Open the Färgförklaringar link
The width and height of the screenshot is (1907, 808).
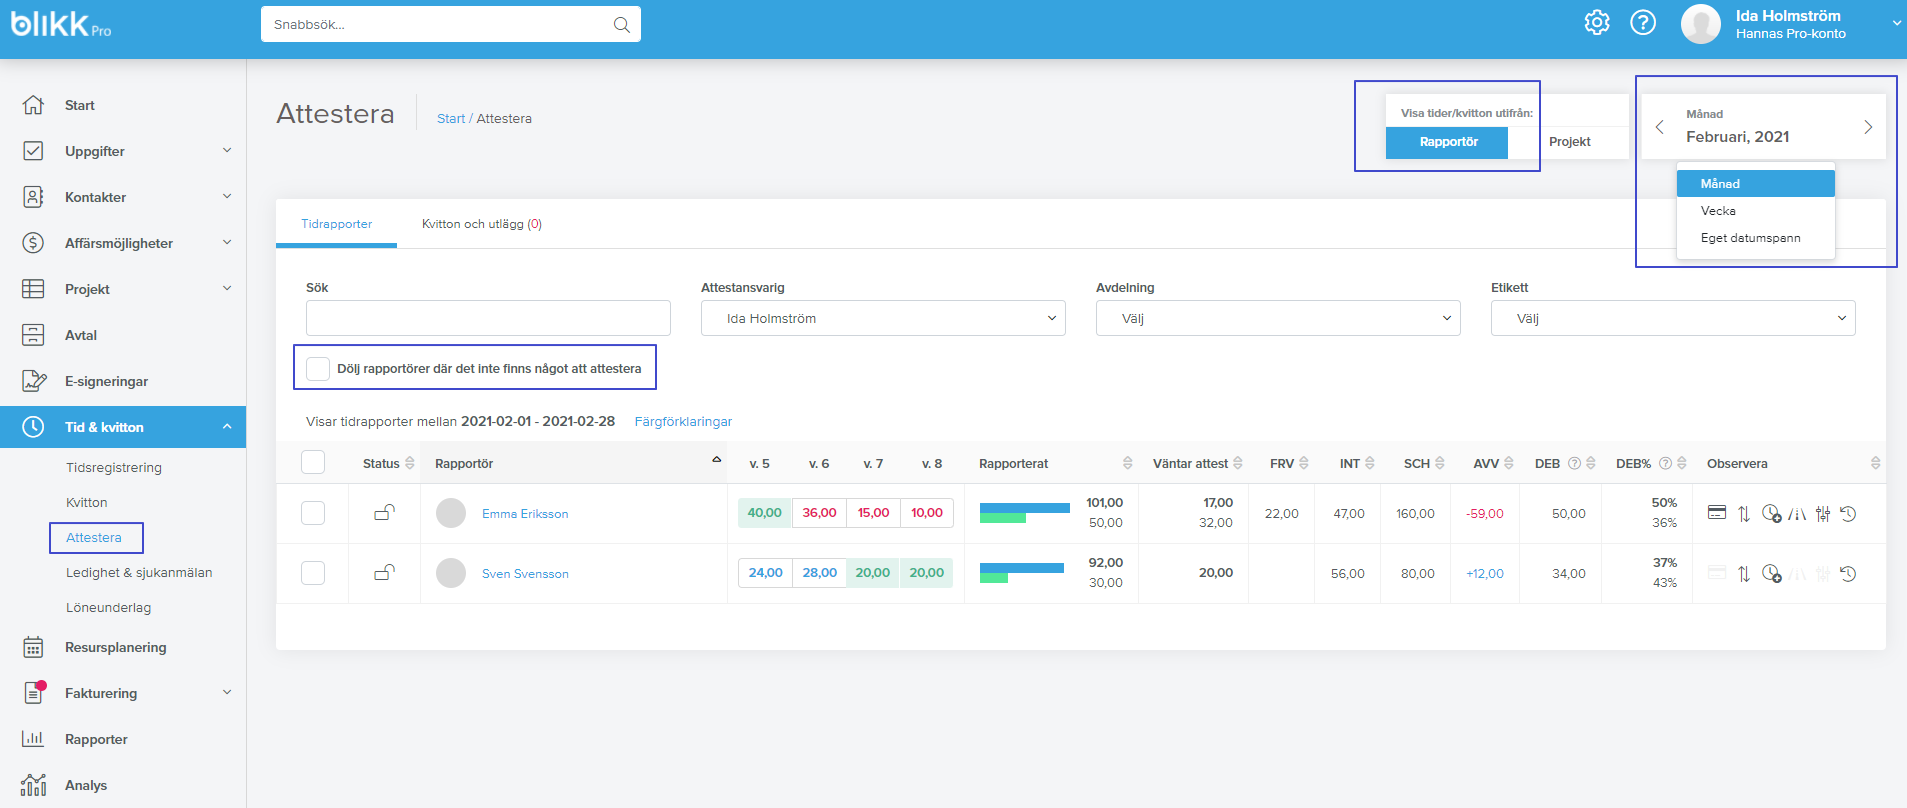(683, 422)
